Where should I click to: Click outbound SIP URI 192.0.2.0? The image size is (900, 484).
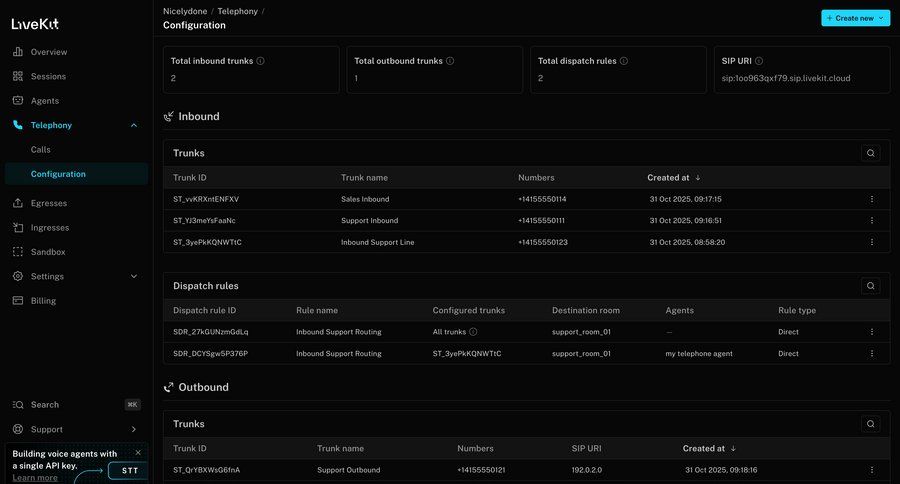coord(587,470)
